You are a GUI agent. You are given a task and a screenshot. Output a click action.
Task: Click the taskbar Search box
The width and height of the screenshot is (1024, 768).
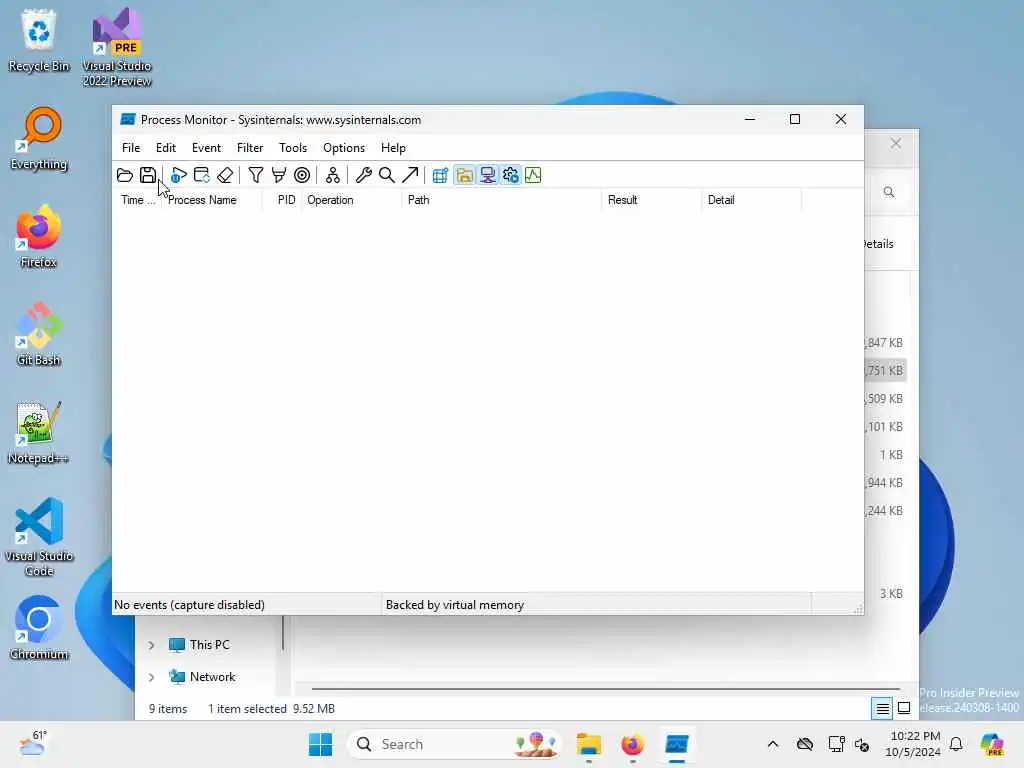[456, 744]
